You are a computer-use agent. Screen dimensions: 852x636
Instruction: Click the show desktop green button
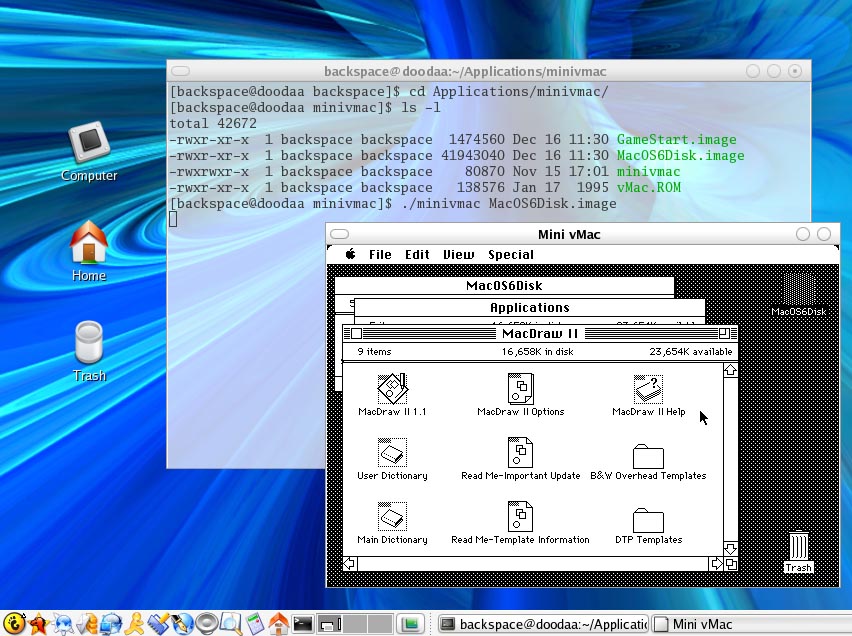pyautogui.click(x=410, y=623)
